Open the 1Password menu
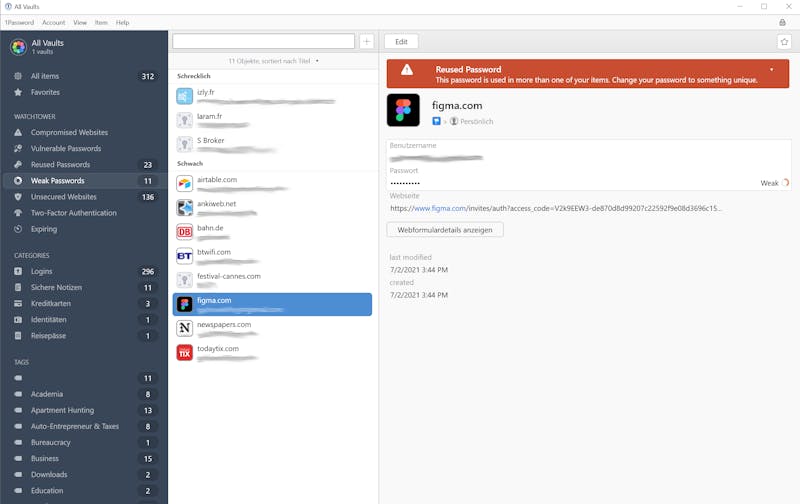The width and height of the screenshot is (800, 504). [x=19, y=22]
